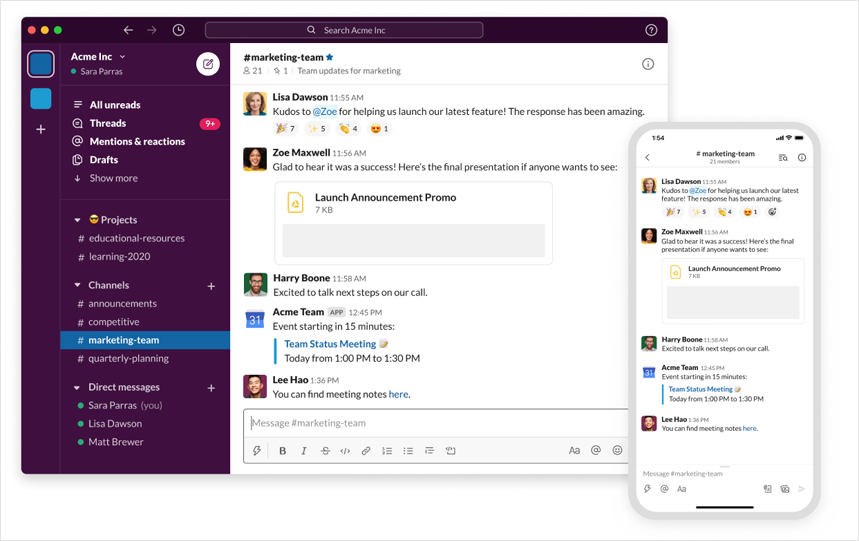This screenshot has height=541, width=859.
Task: View the 21 members count in header
Action: 253,71
